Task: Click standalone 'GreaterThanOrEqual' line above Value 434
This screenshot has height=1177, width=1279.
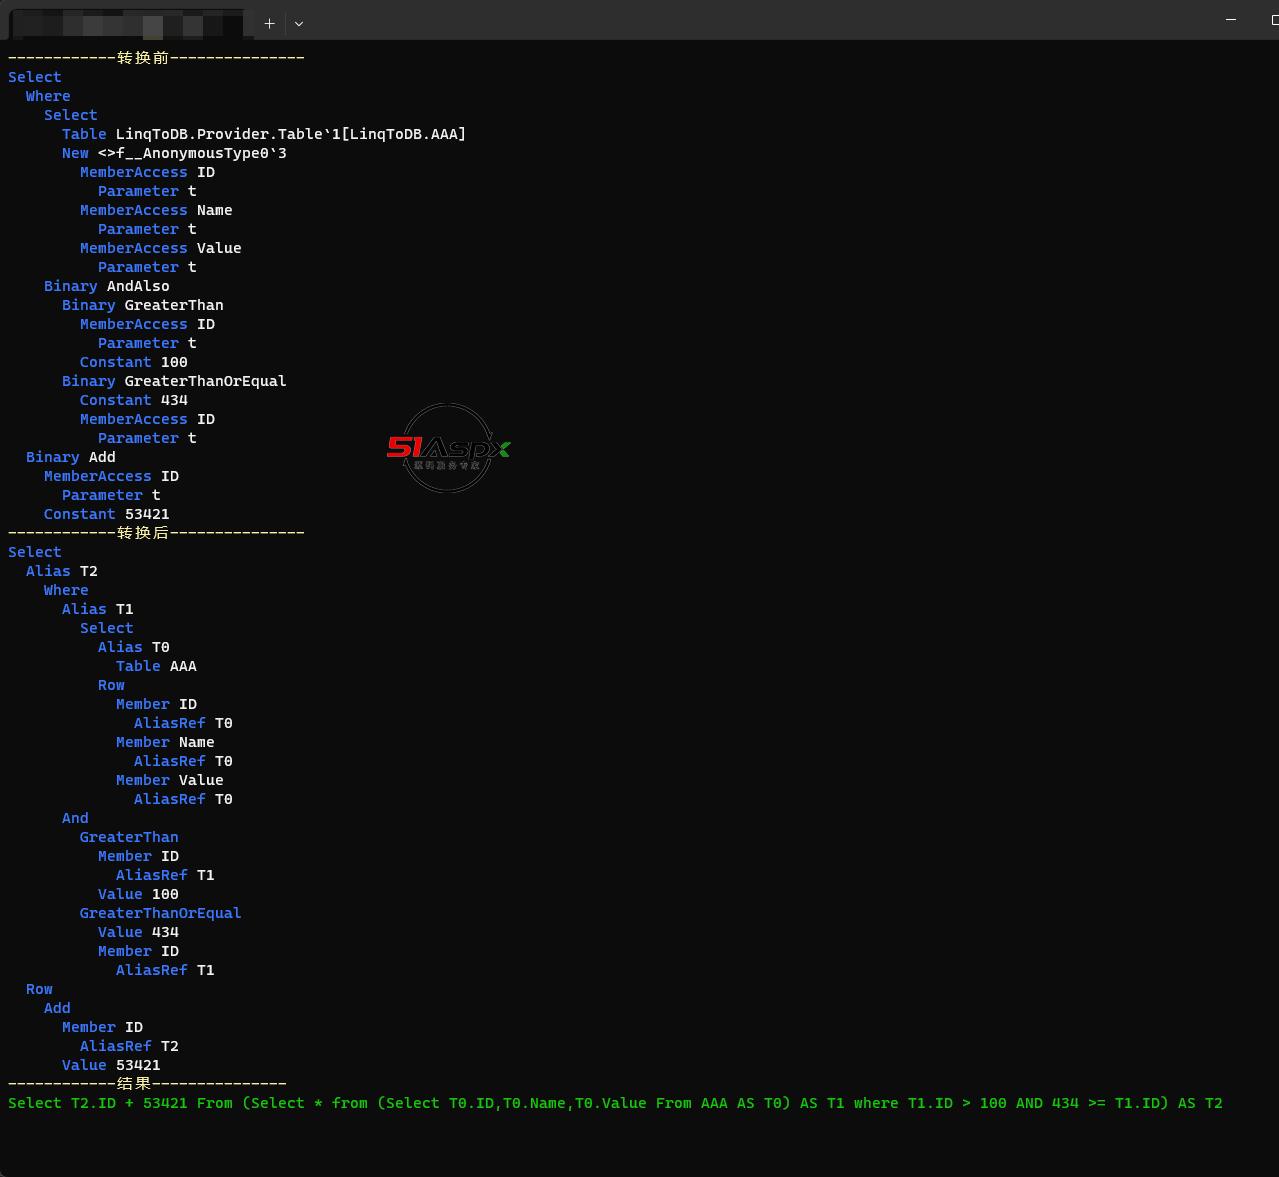Action: (x=160, y=913)
